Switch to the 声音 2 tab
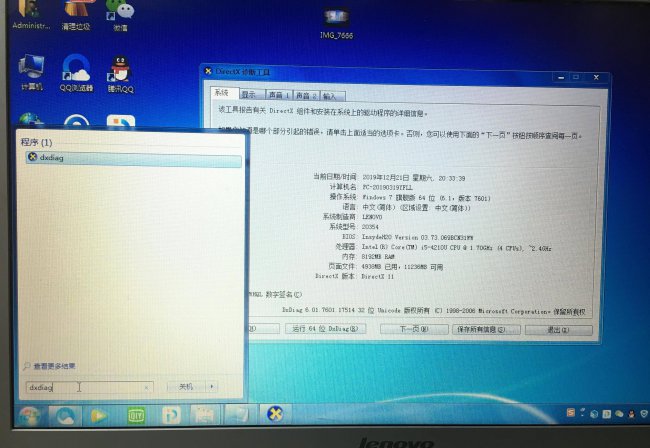 click(x=306, y=96)
